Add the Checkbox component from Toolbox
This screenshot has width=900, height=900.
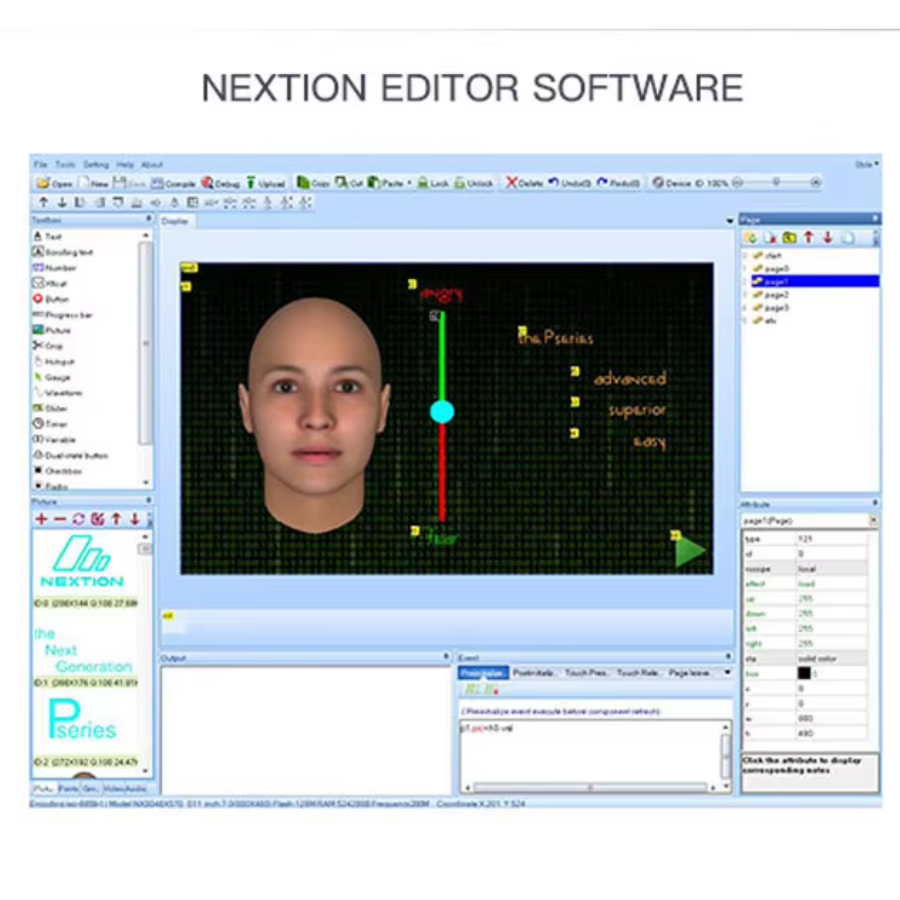62,471
